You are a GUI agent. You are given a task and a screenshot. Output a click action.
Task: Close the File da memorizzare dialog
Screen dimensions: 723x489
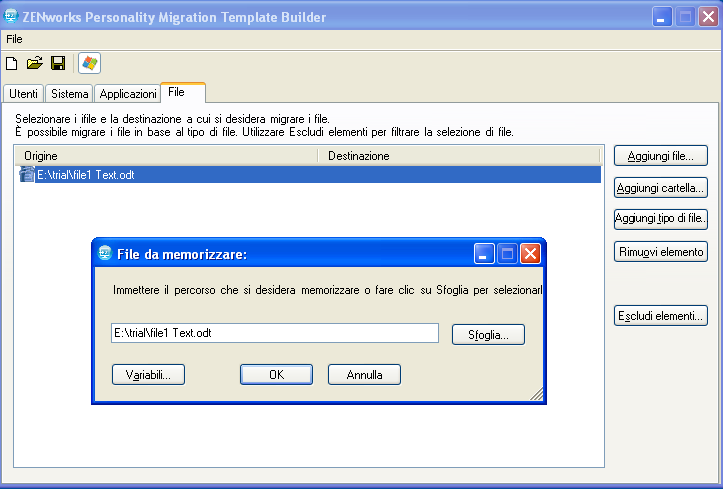pyautogui.click(x=530, y=253)
